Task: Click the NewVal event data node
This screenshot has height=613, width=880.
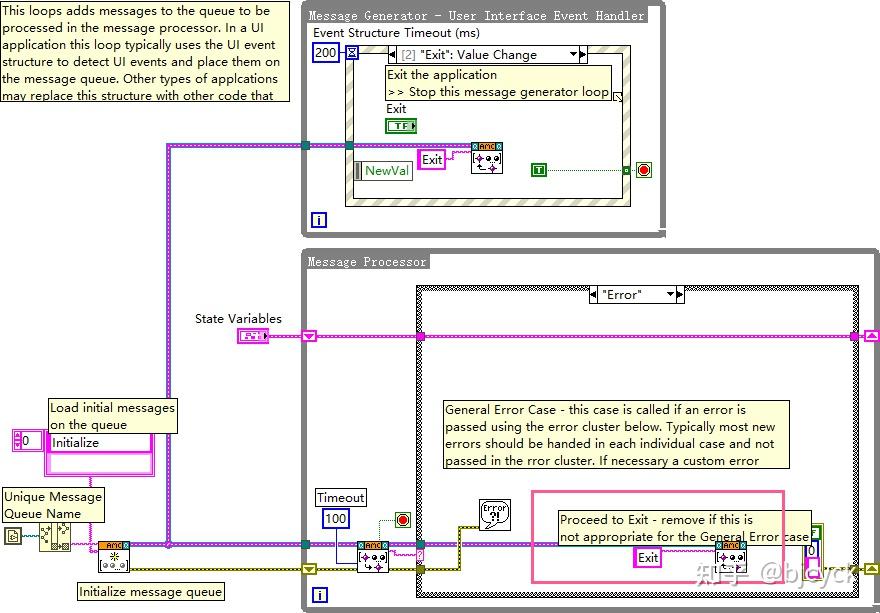Action: [x=384, y=171]
